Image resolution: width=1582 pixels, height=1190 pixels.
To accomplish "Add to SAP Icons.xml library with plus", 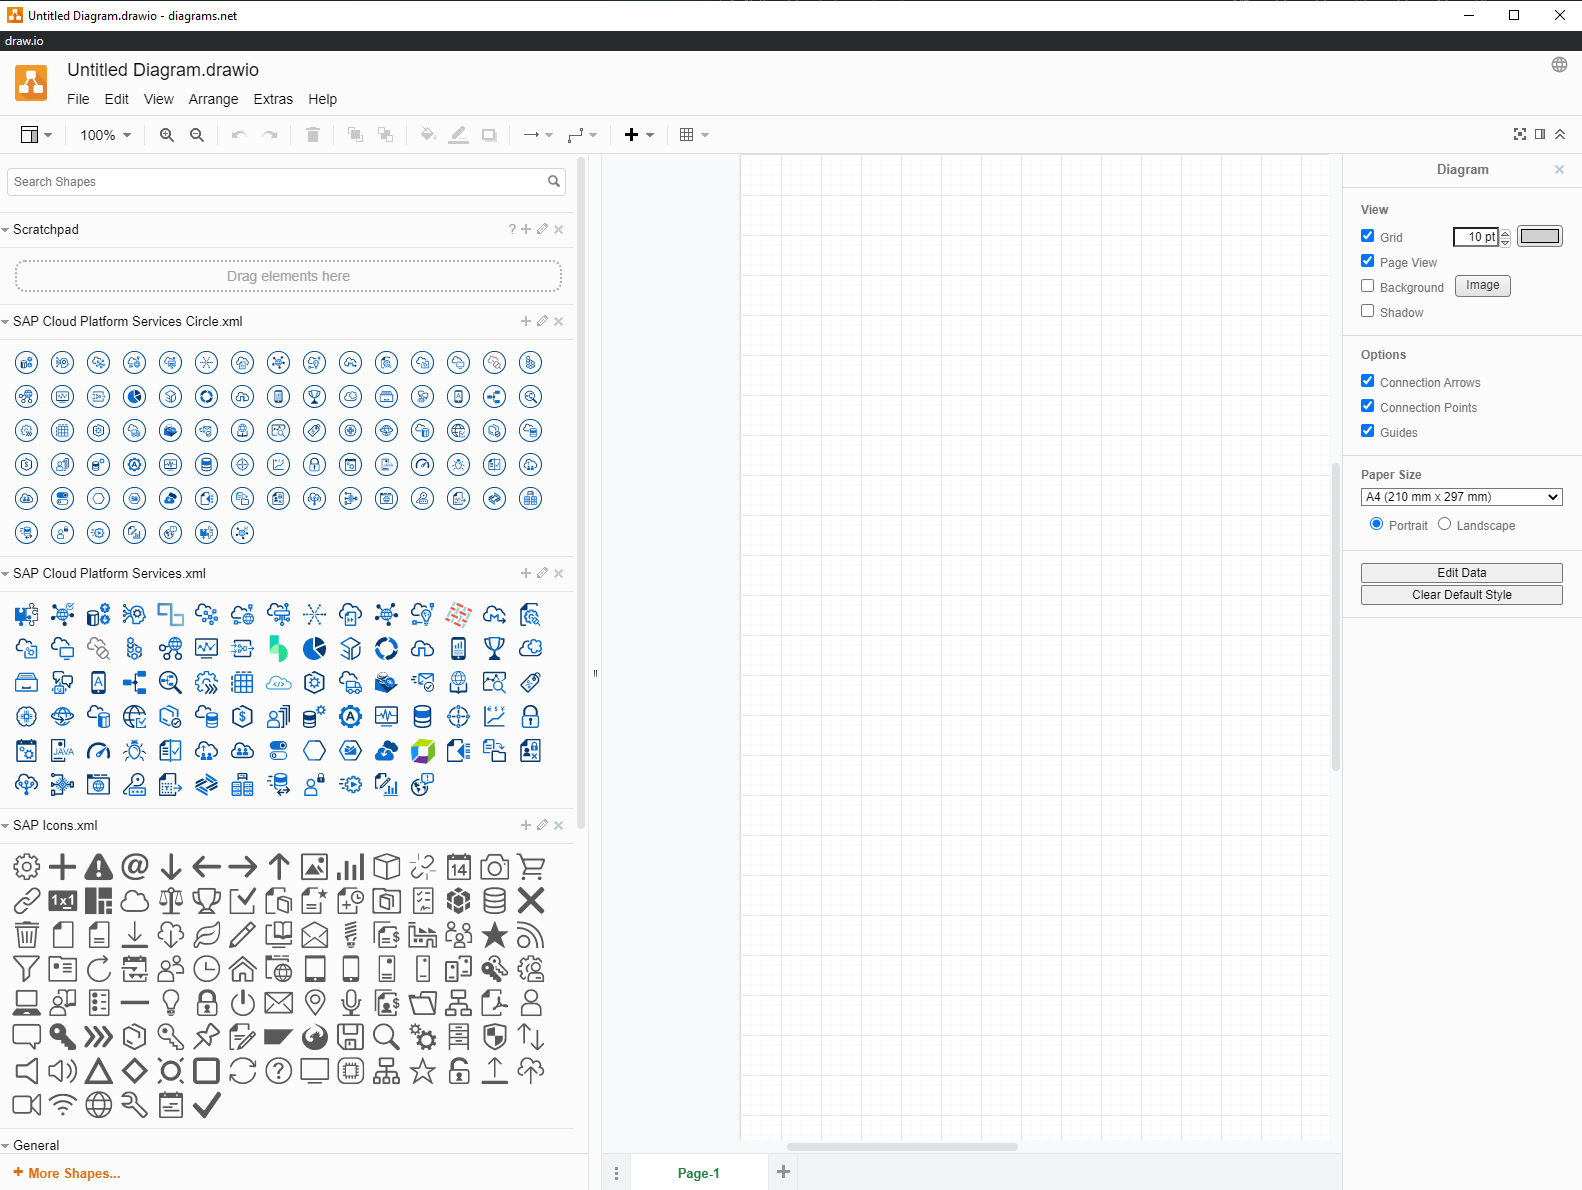I will [526, 825].
